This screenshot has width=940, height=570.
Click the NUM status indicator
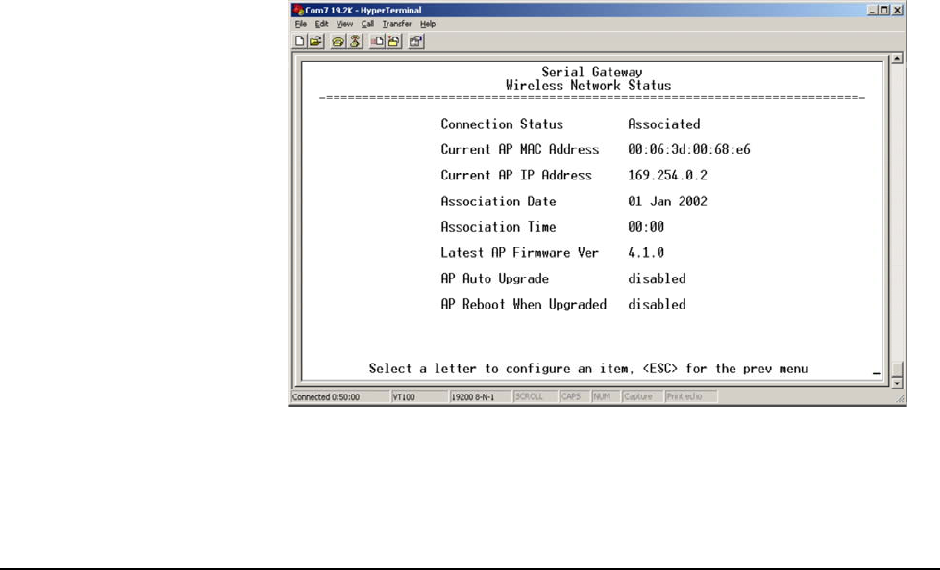coord(605,397)
